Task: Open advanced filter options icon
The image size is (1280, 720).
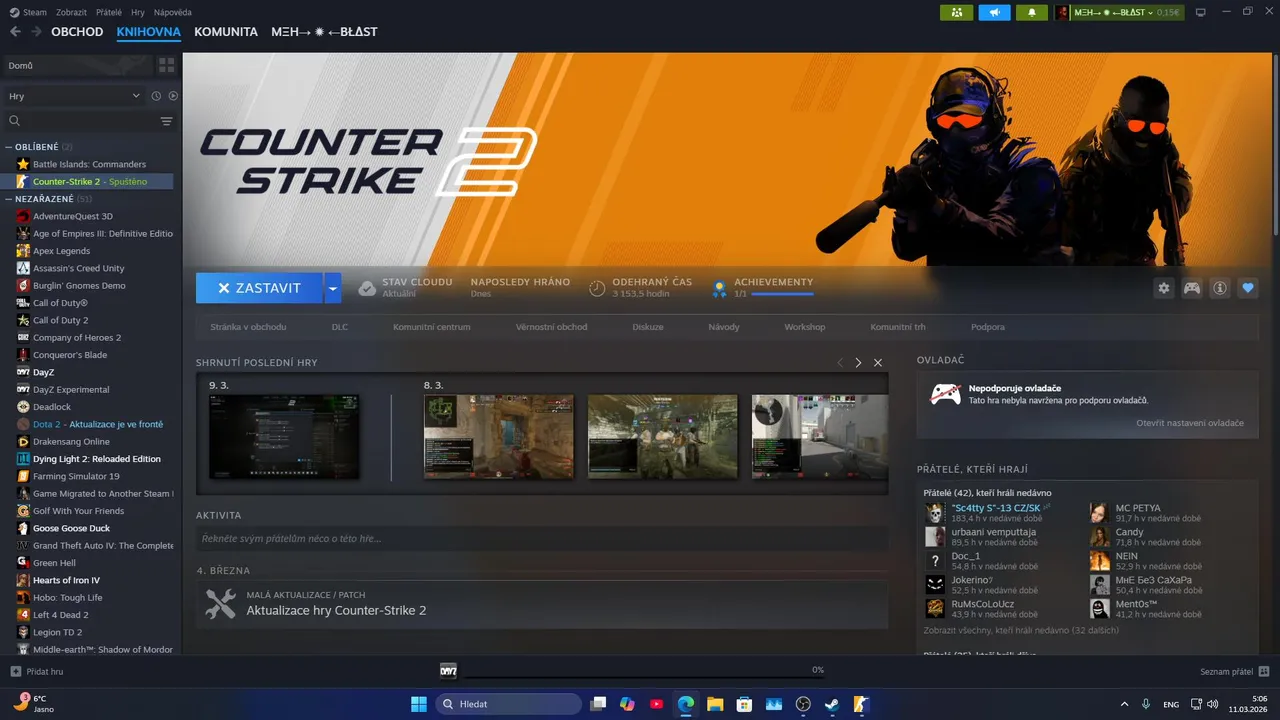Action: coord(166,121)
